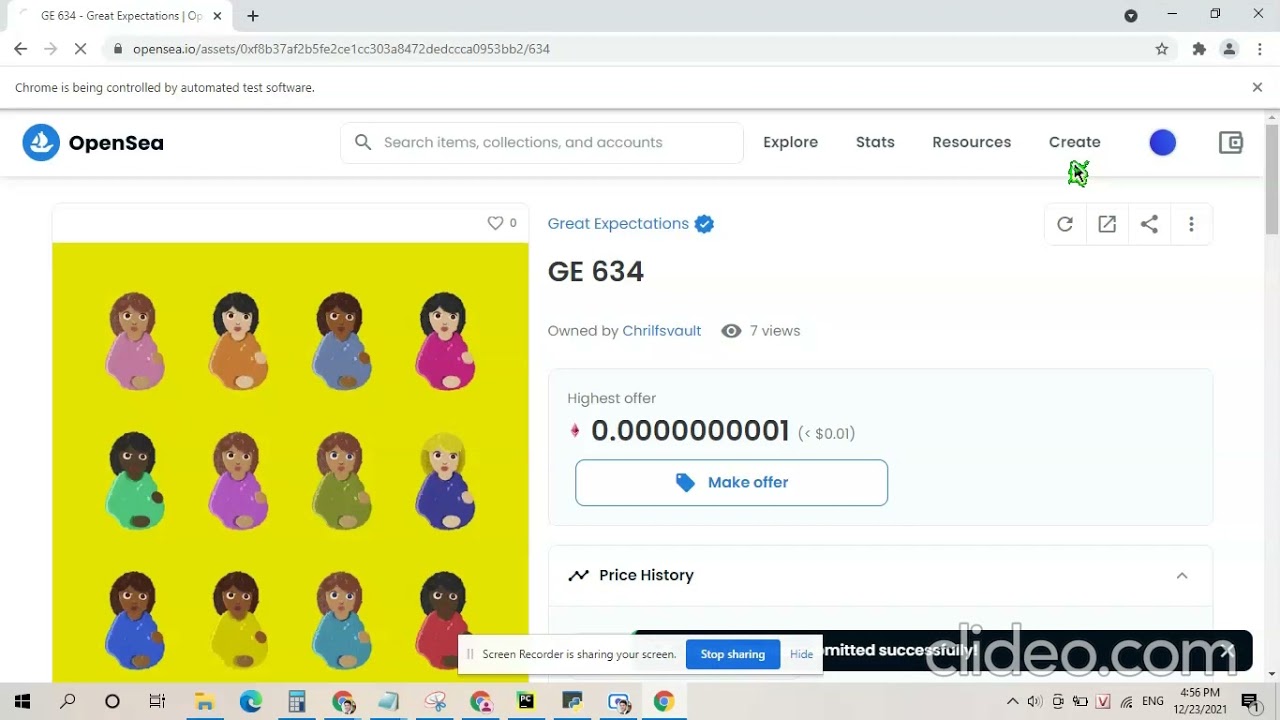This screenshot has width=1280, height=720.
Task: Open owner Chrilfsvault's profile
Action: (661, 331)
